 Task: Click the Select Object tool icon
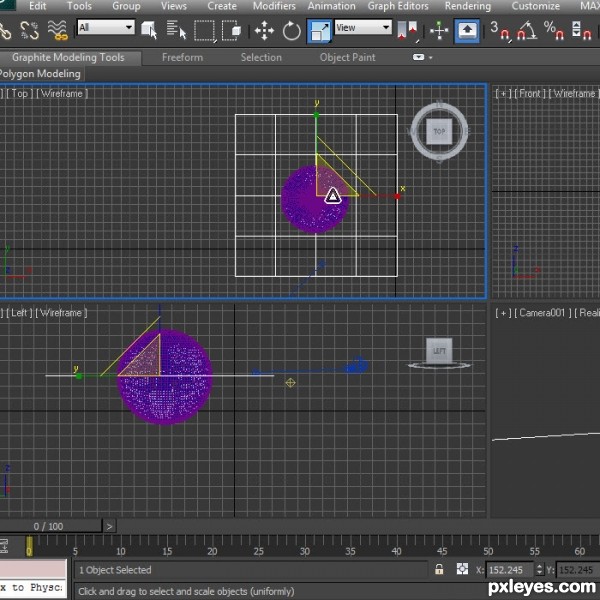pos(149,30)
